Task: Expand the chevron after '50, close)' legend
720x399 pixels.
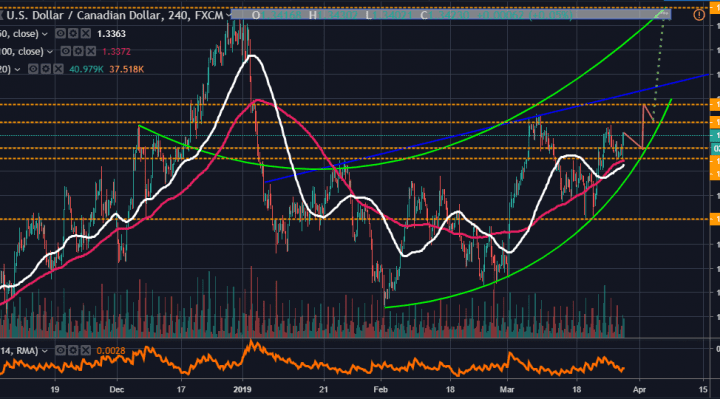Action: [45, 34]
